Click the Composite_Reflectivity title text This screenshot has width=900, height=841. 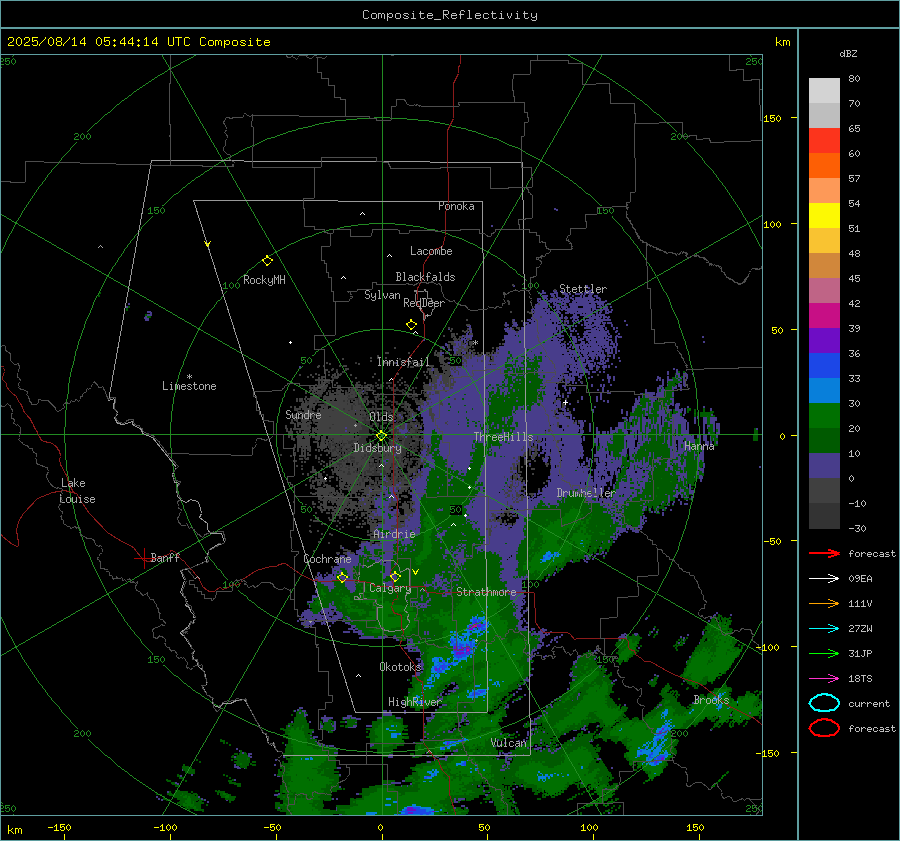450,15
